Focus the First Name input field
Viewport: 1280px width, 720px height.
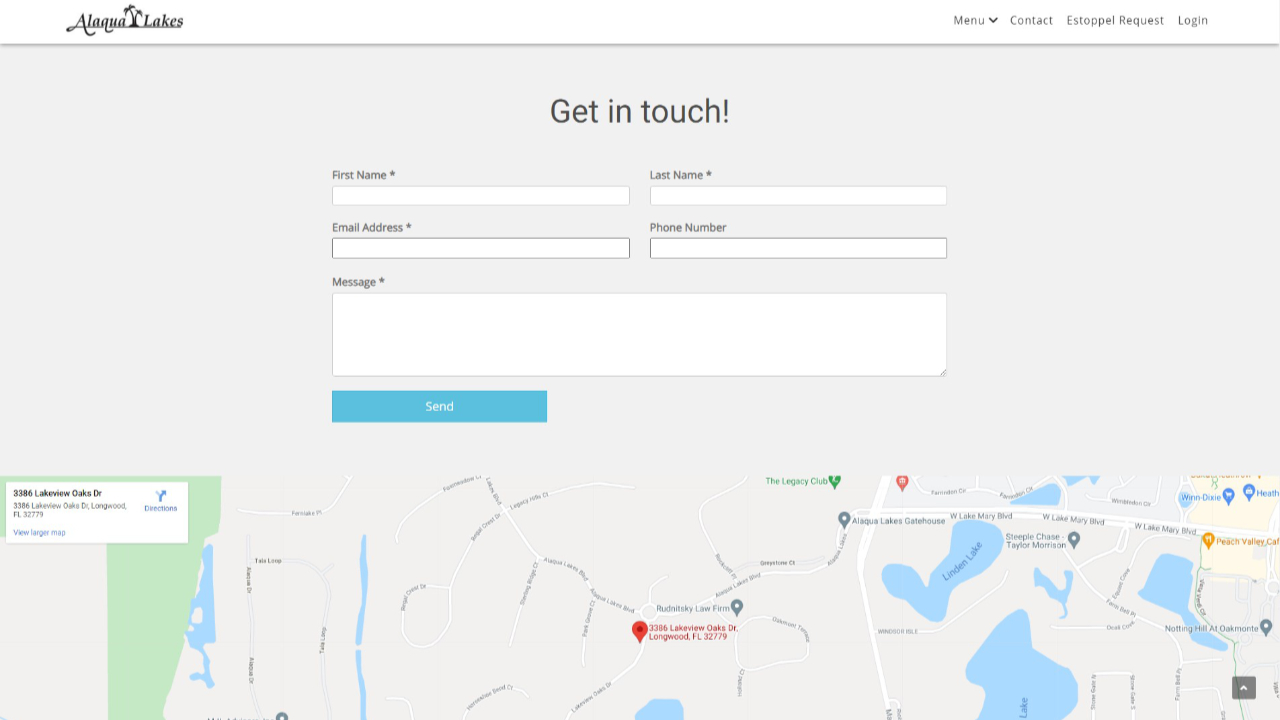point(481,196)
